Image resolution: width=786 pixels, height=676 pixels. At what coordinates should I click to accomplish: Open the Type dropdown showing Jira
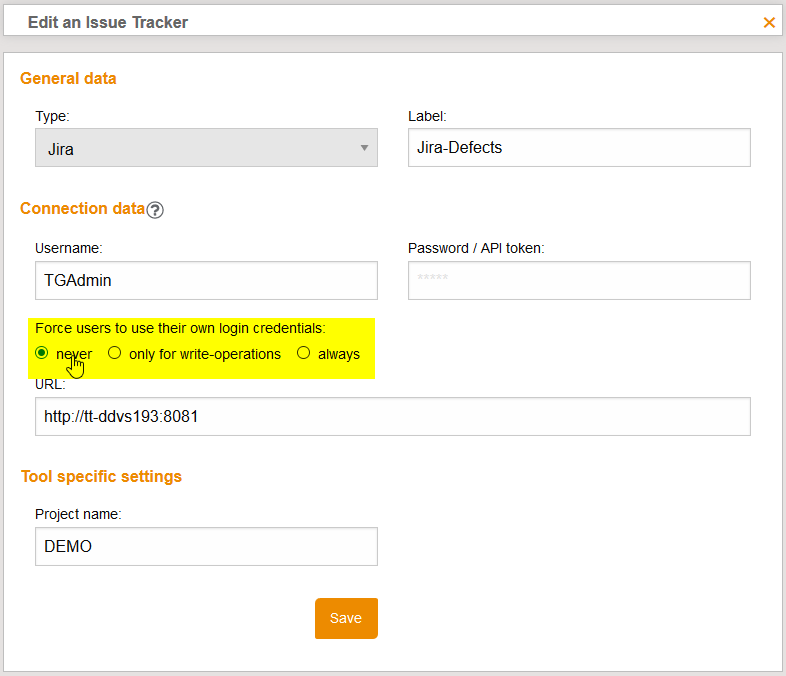click(206, 148)
